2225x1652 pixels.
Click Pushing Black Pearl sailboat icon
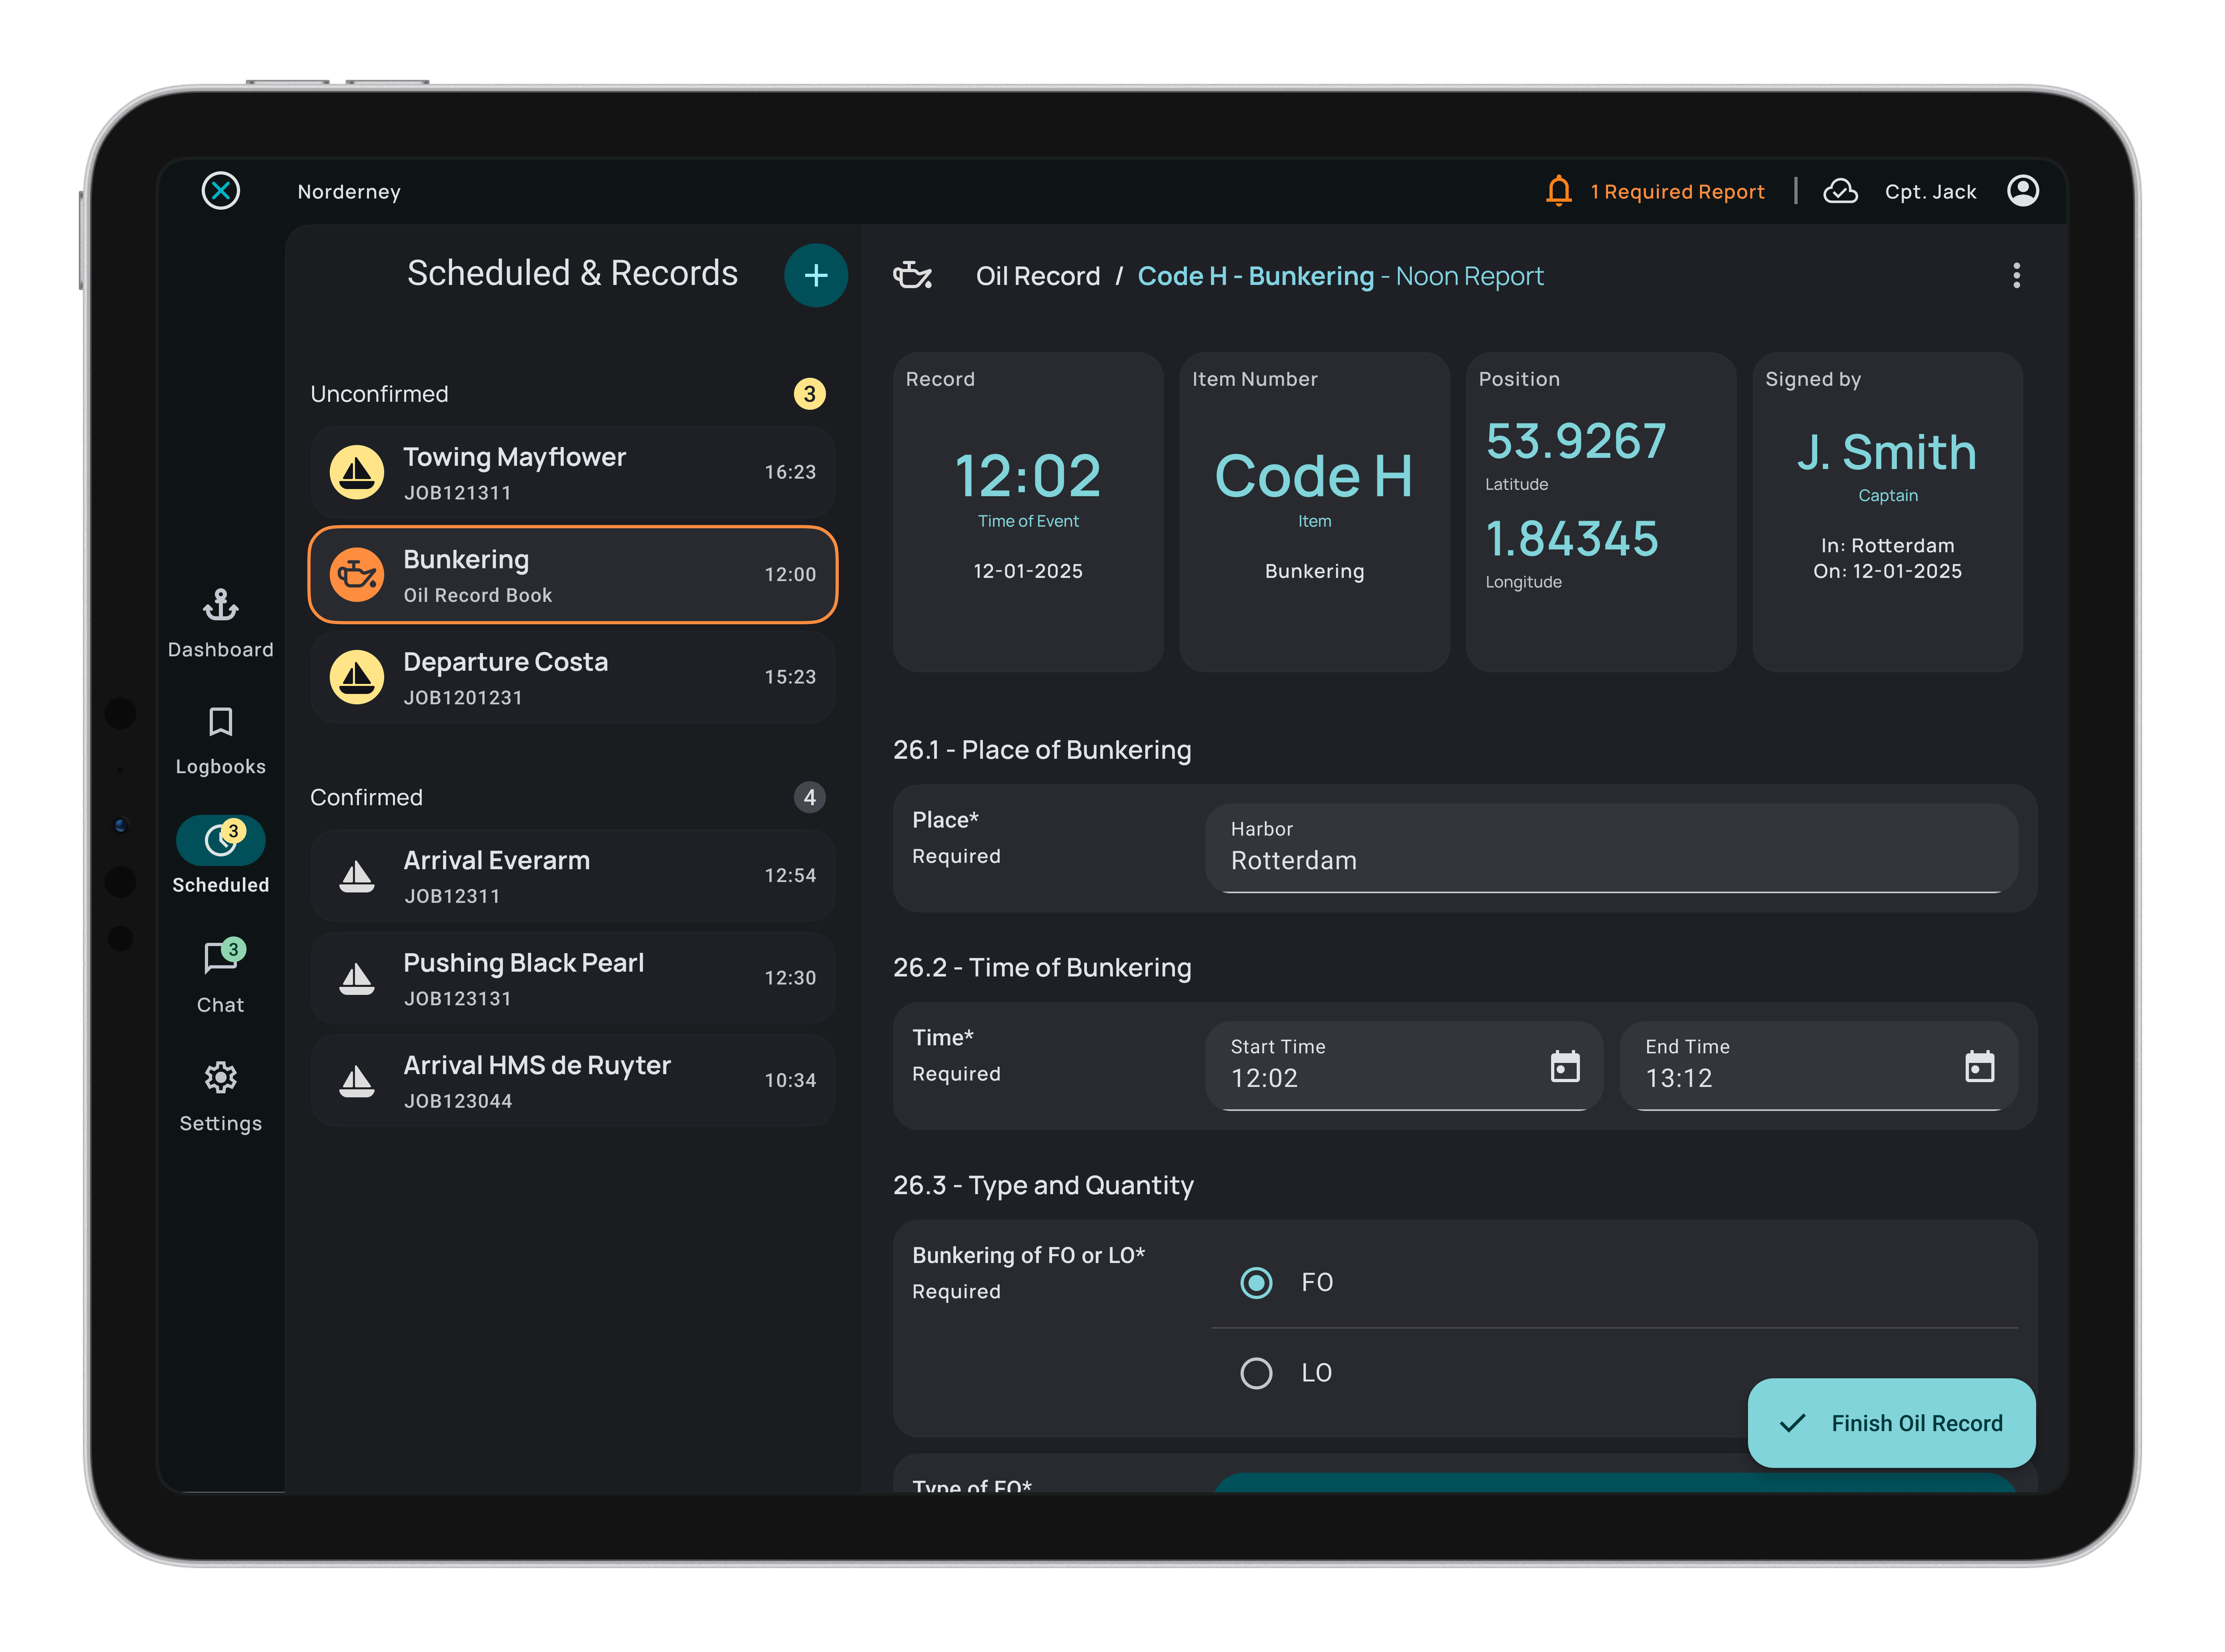356,978
